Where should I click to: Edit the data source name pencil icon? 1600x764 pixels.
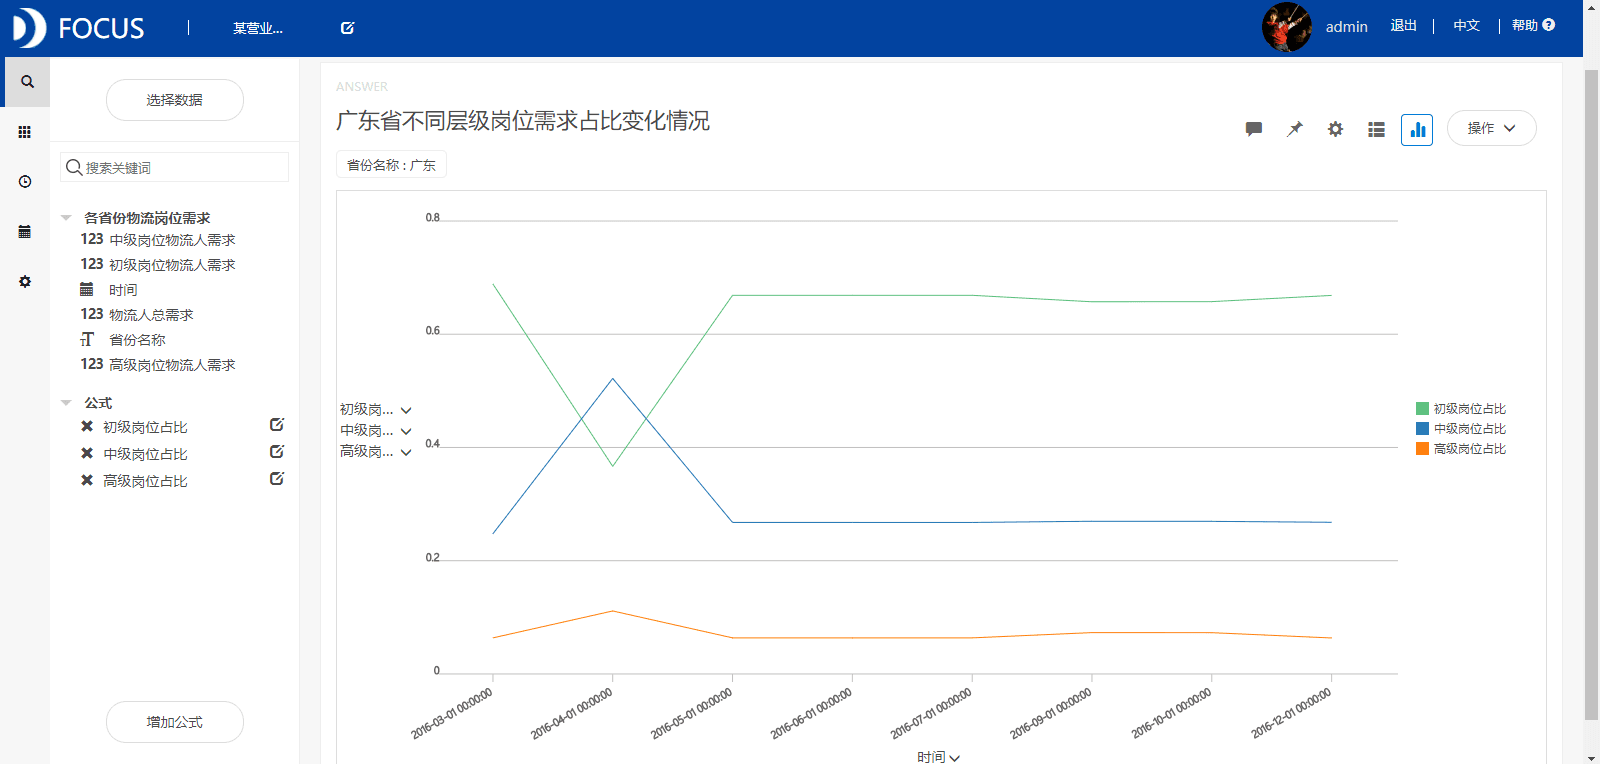[x=347, y=28]
